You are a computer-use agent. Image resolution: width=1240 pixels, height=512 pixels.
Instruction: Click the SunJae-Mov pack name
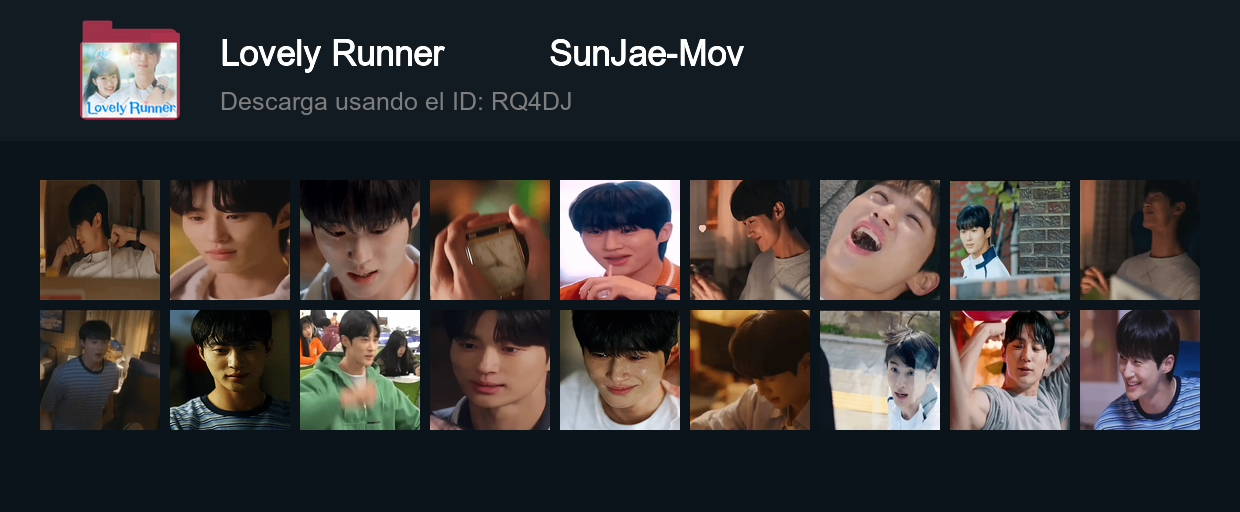pyautogui.click(x=646, y=54)
